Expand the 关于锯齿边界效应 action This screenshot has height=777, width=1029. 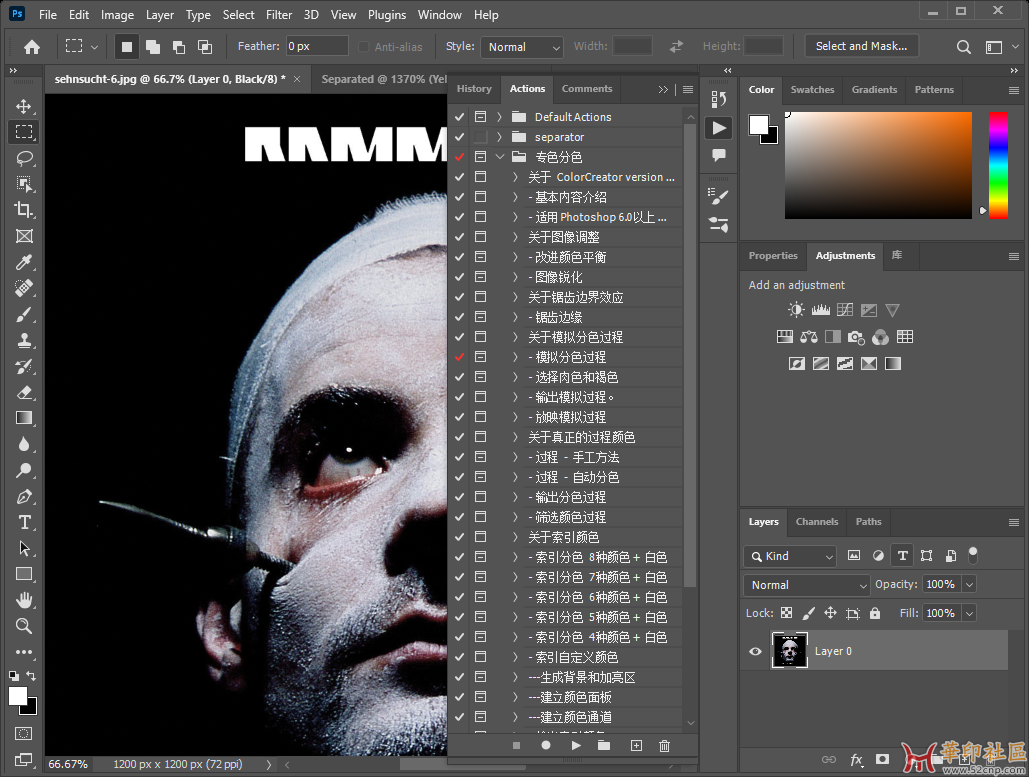[515, 297]
